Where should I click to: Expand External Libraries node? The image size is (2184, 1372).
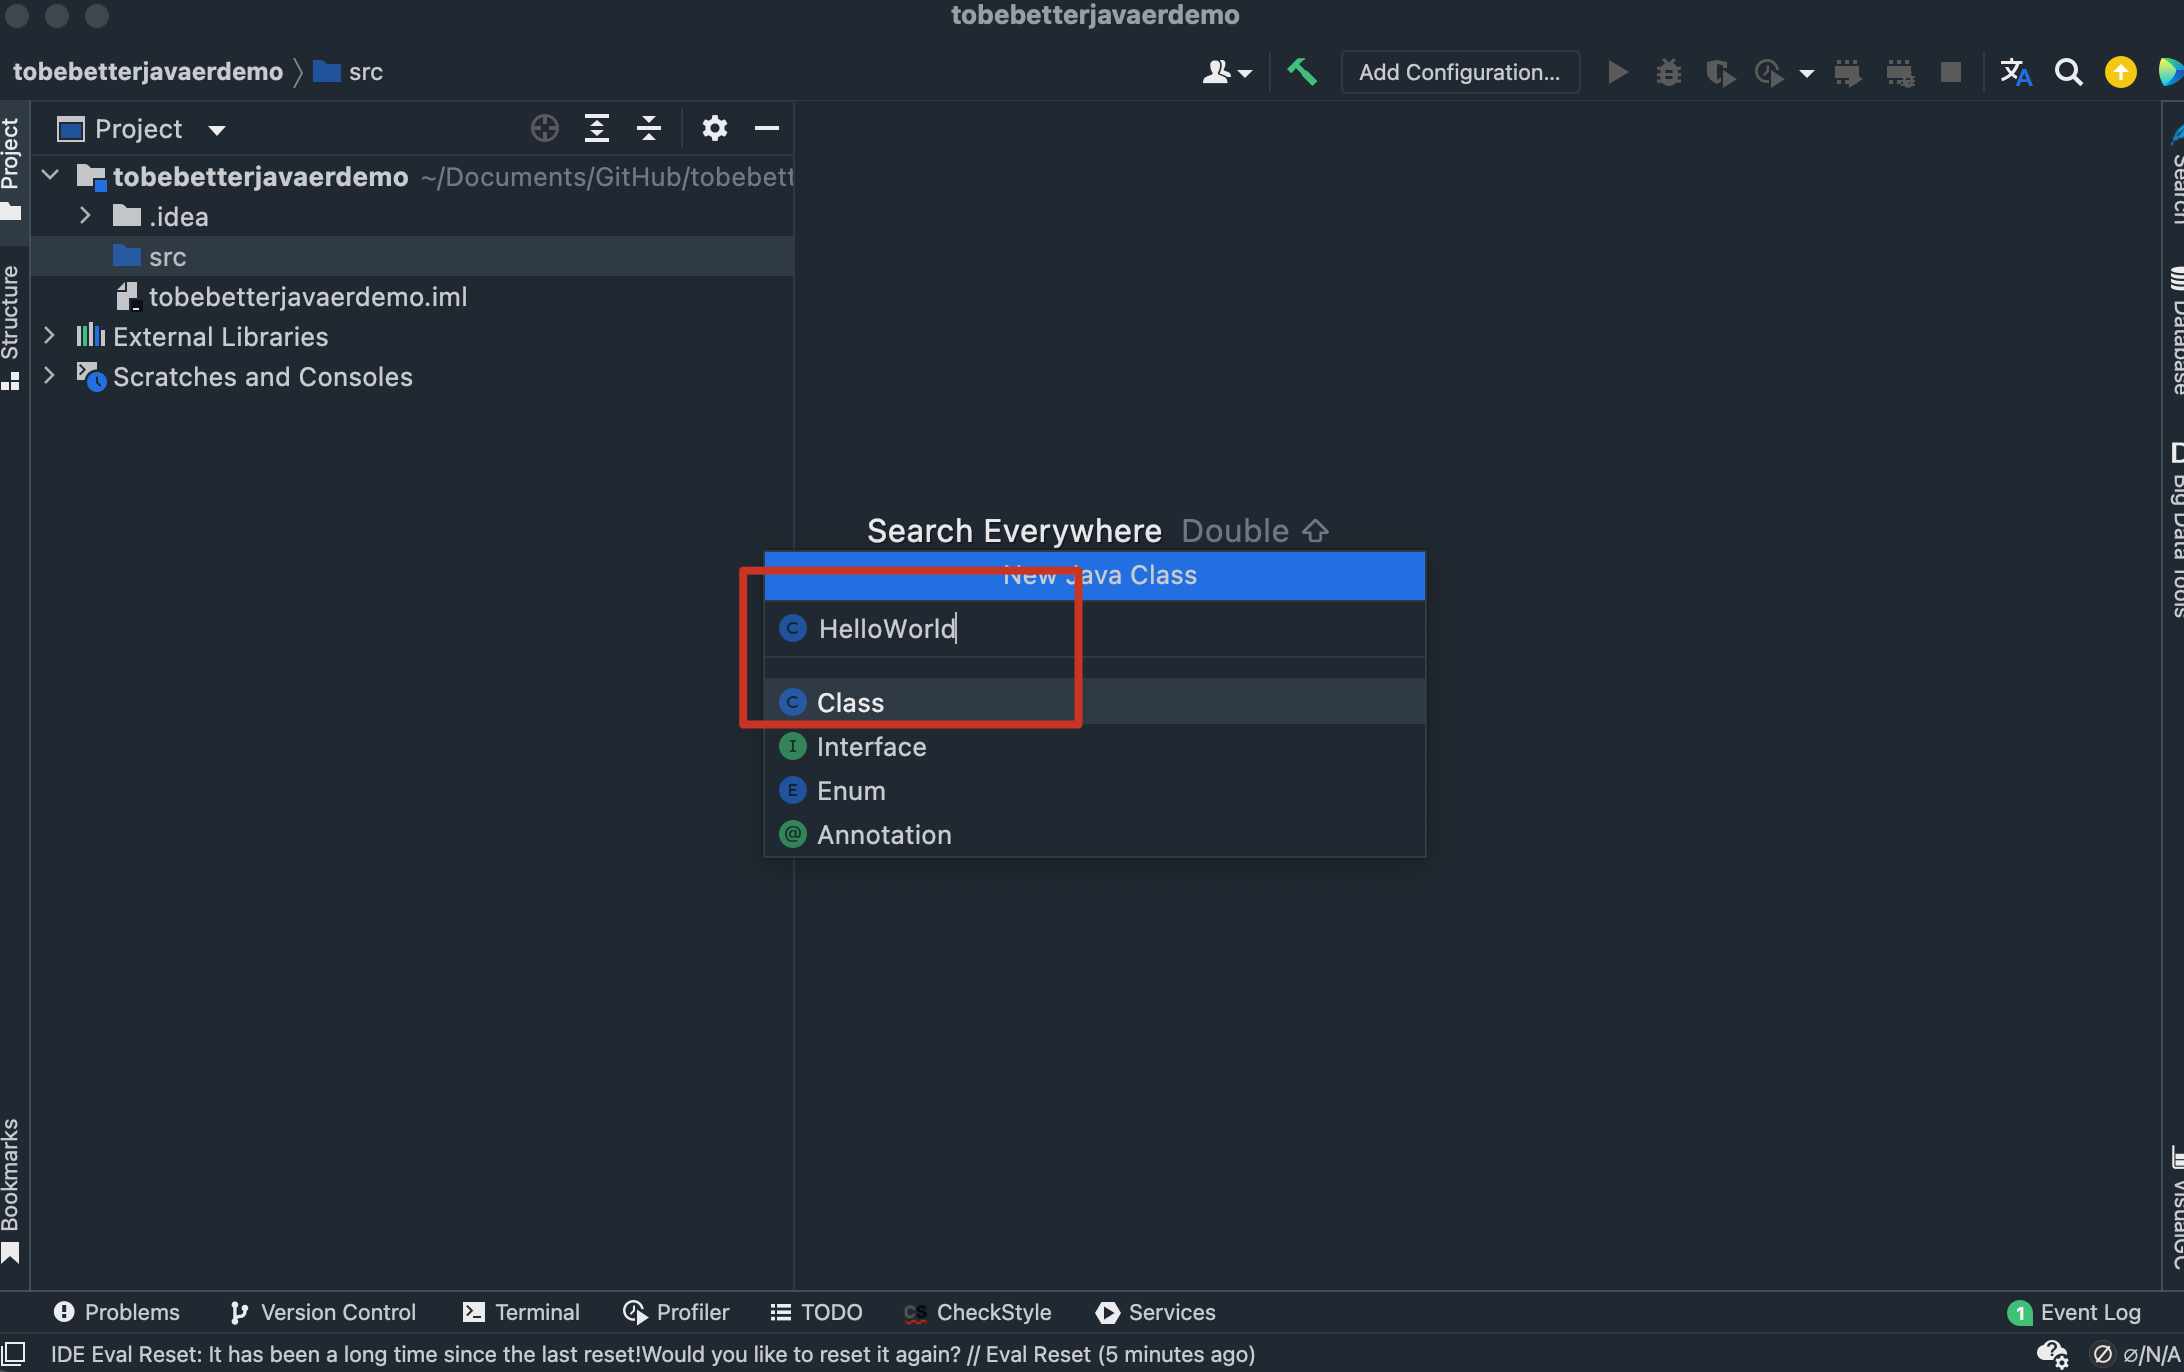(x=49, y=336)
